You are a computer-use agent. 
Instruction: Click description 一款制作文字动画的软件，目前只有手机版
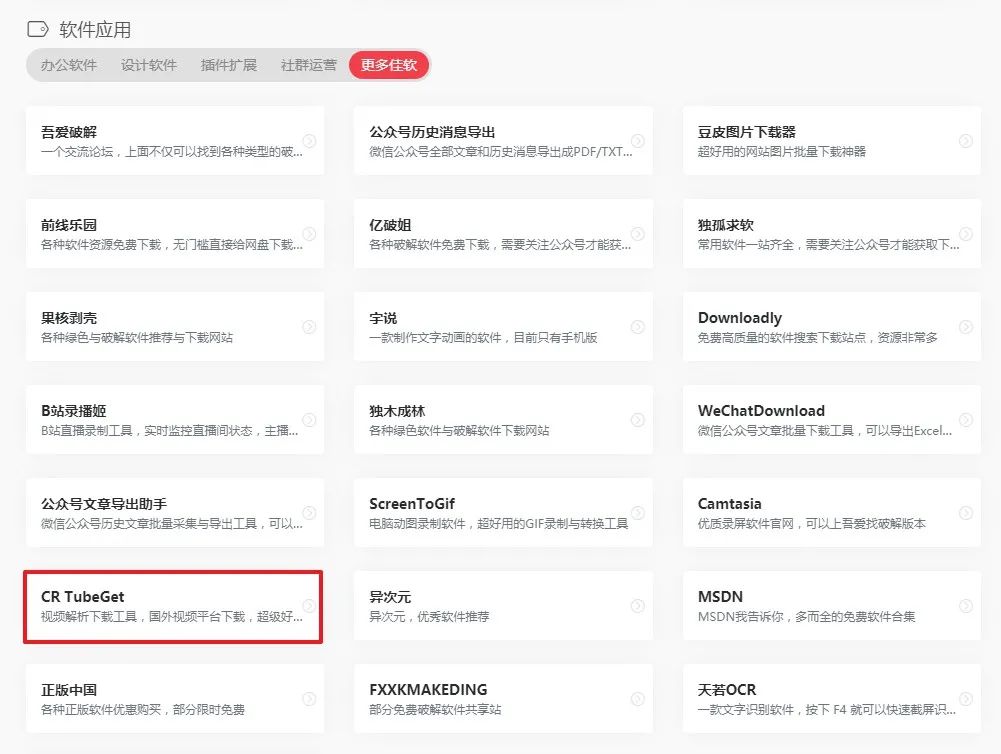483,338
